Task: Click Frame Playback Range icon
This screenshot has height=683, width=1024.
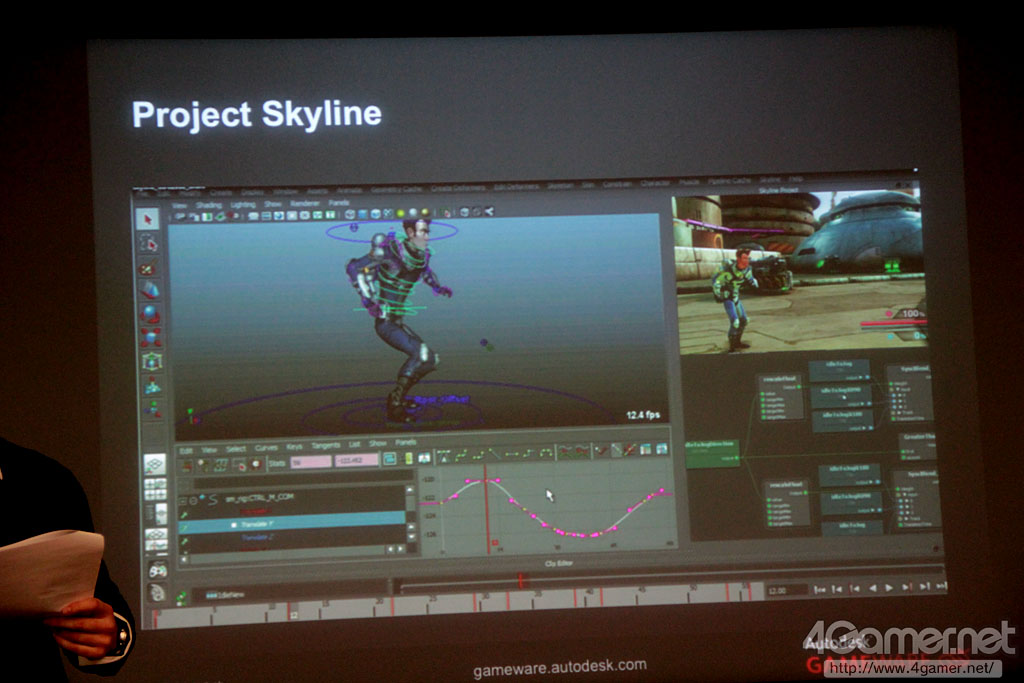Action: 408,458
